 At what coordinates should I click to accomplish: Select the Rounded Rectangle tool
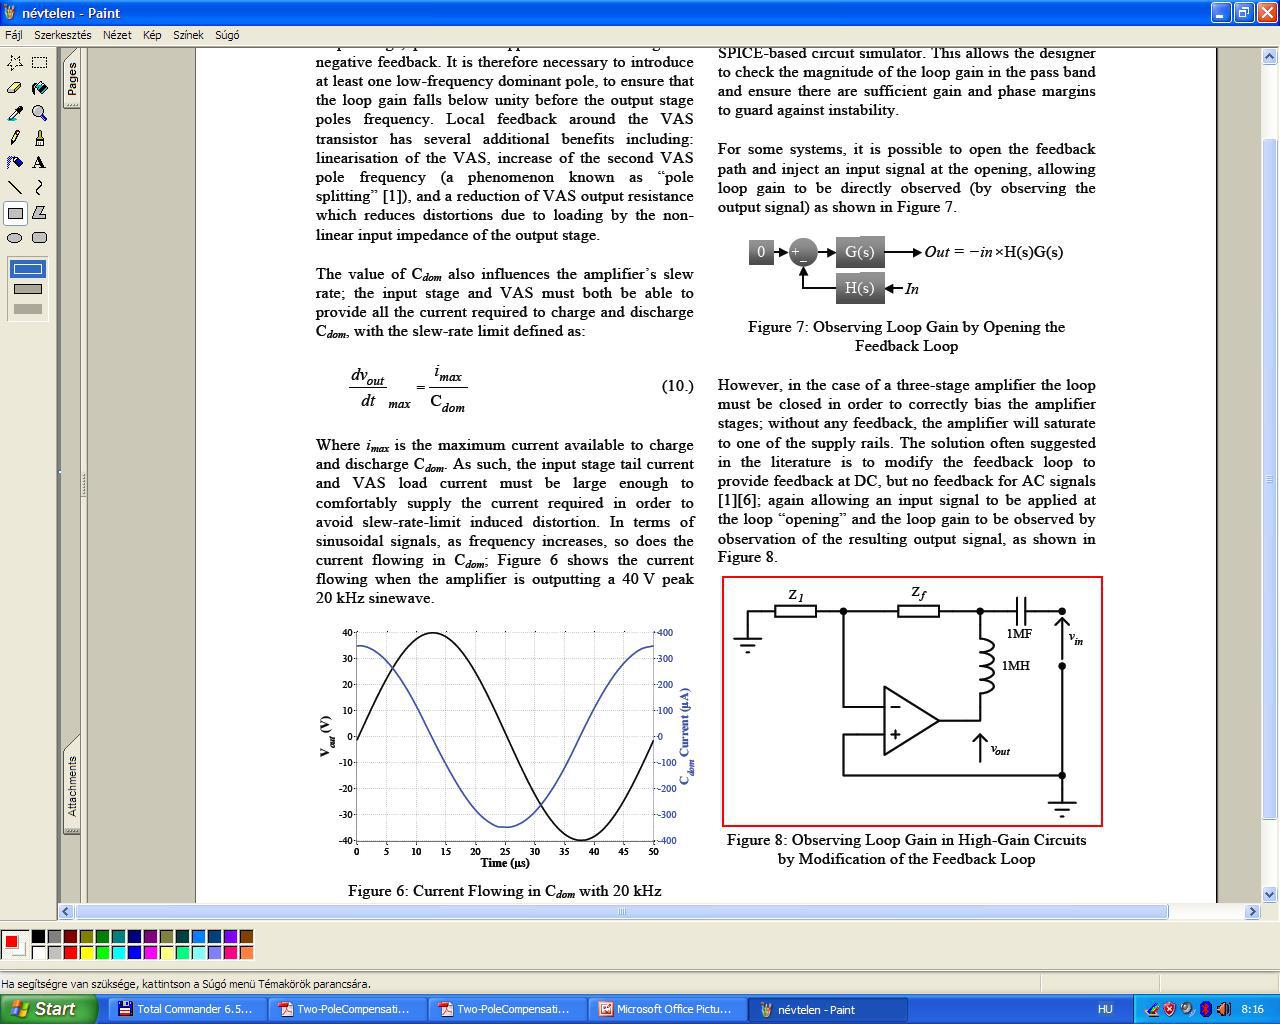coord(39,238)
